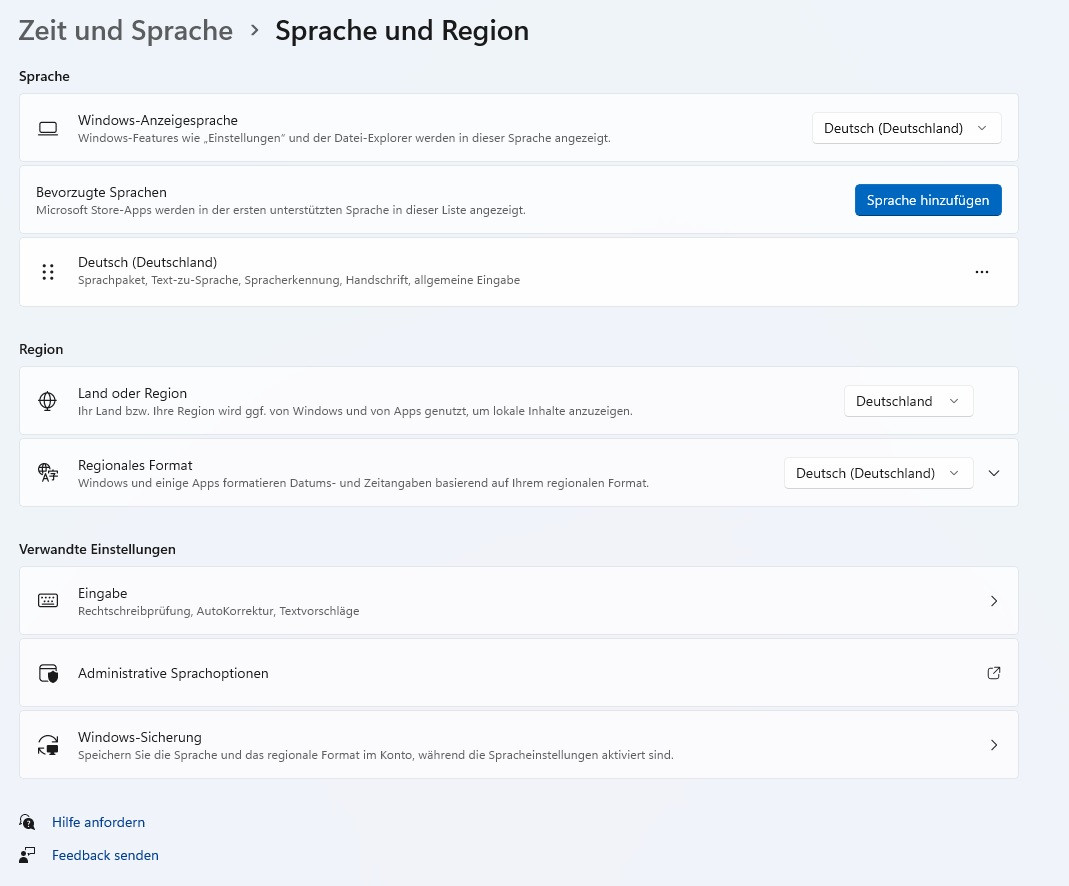Click the Hilfe anfordern help icon
The image size is (1069, 886).
pos(27,822)
